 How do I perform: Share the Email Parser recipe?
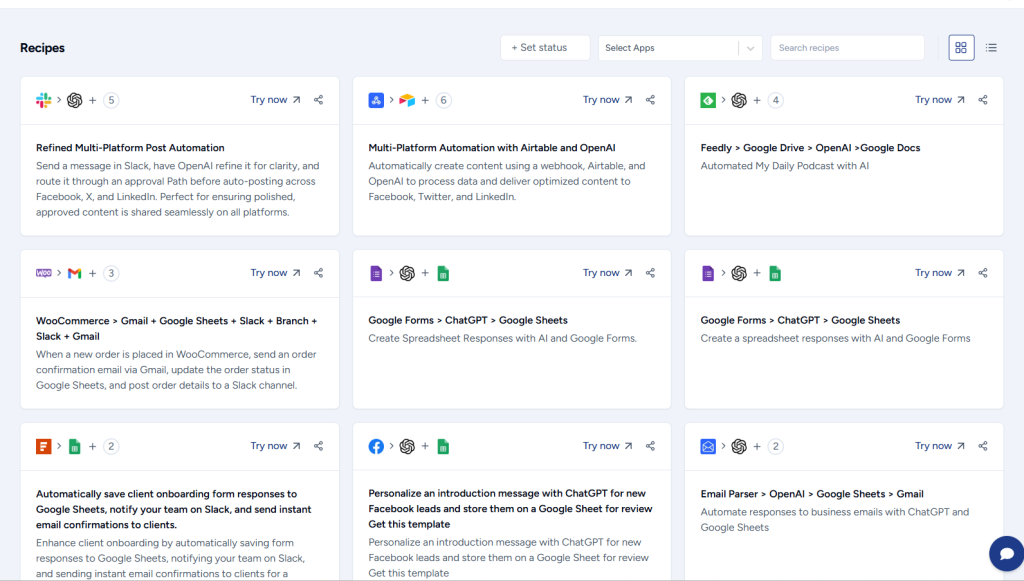click(x=982, y=447)
